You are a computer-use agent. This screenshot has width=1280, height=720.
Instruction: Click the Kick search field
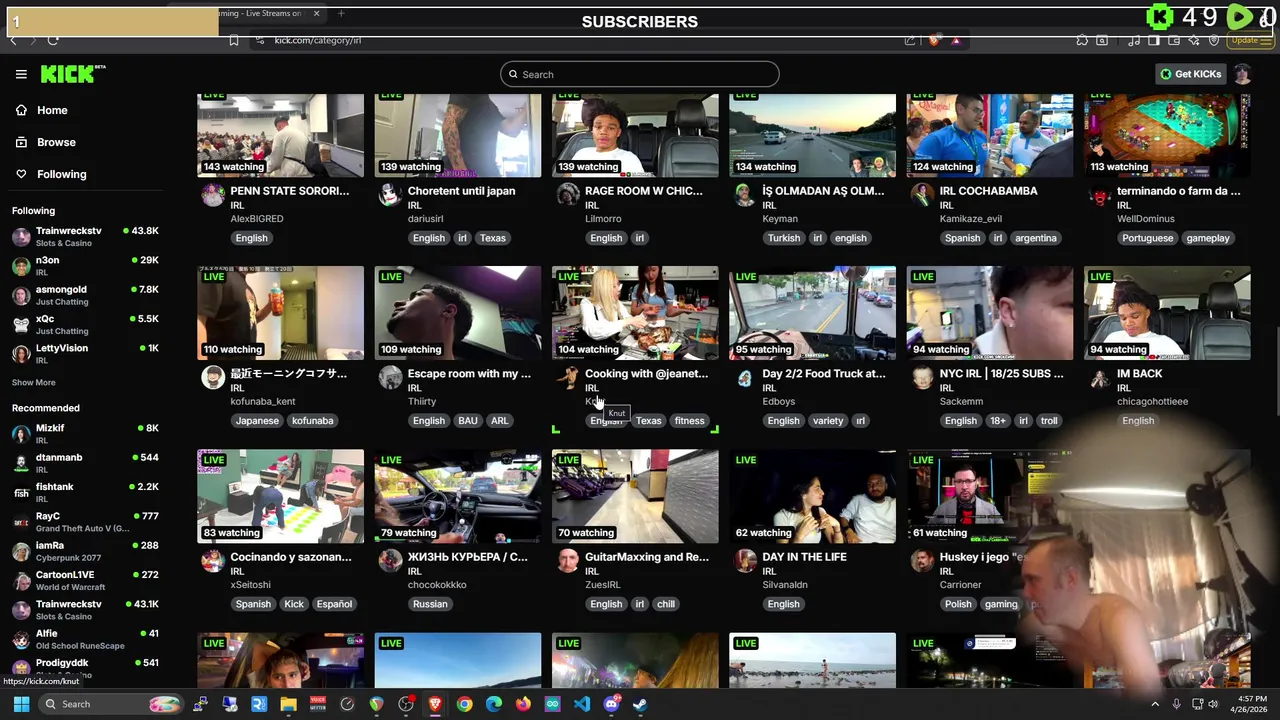(x=640, y=74)
